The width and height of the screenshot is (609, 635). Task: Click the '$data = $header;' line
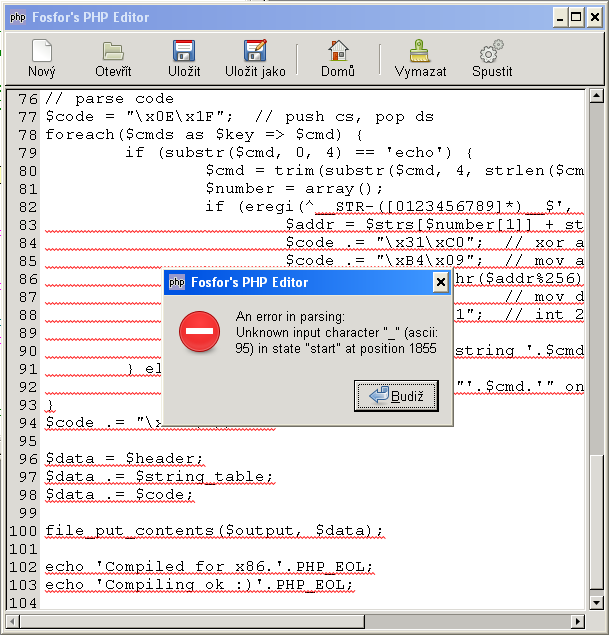[x=124, y=458]
